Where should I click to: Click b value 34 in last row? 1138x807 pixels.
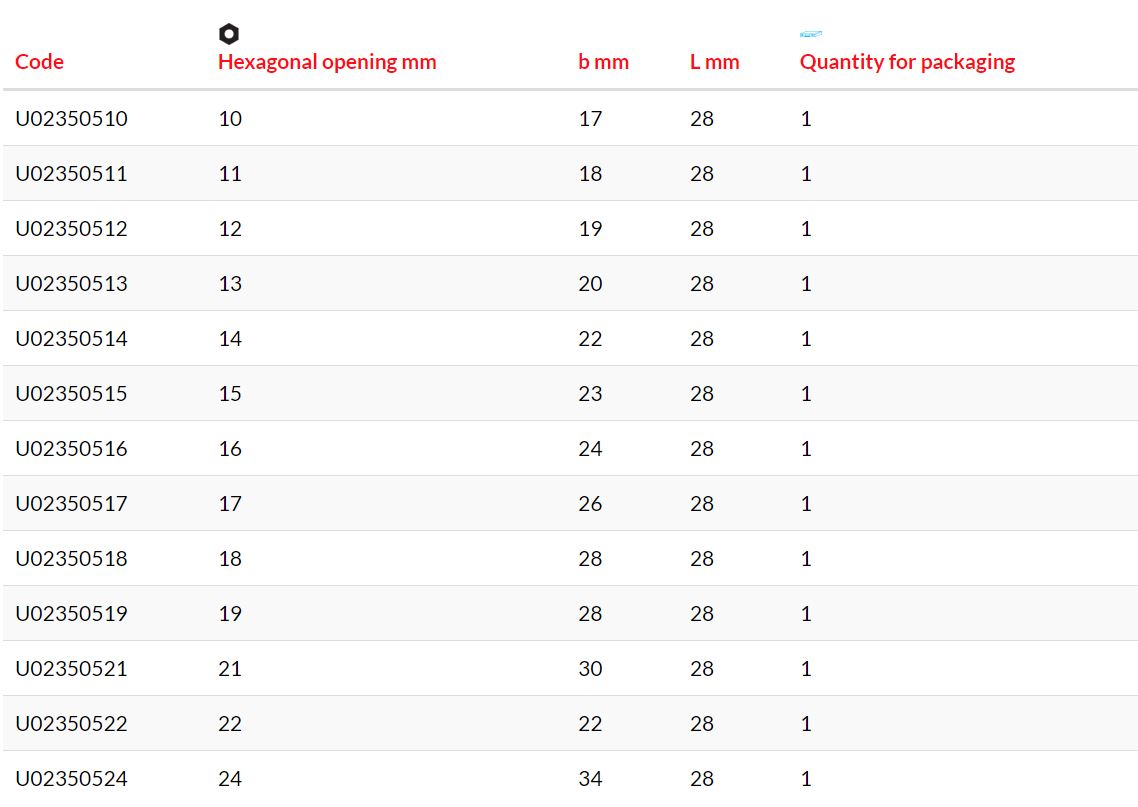tap(590, 779)
